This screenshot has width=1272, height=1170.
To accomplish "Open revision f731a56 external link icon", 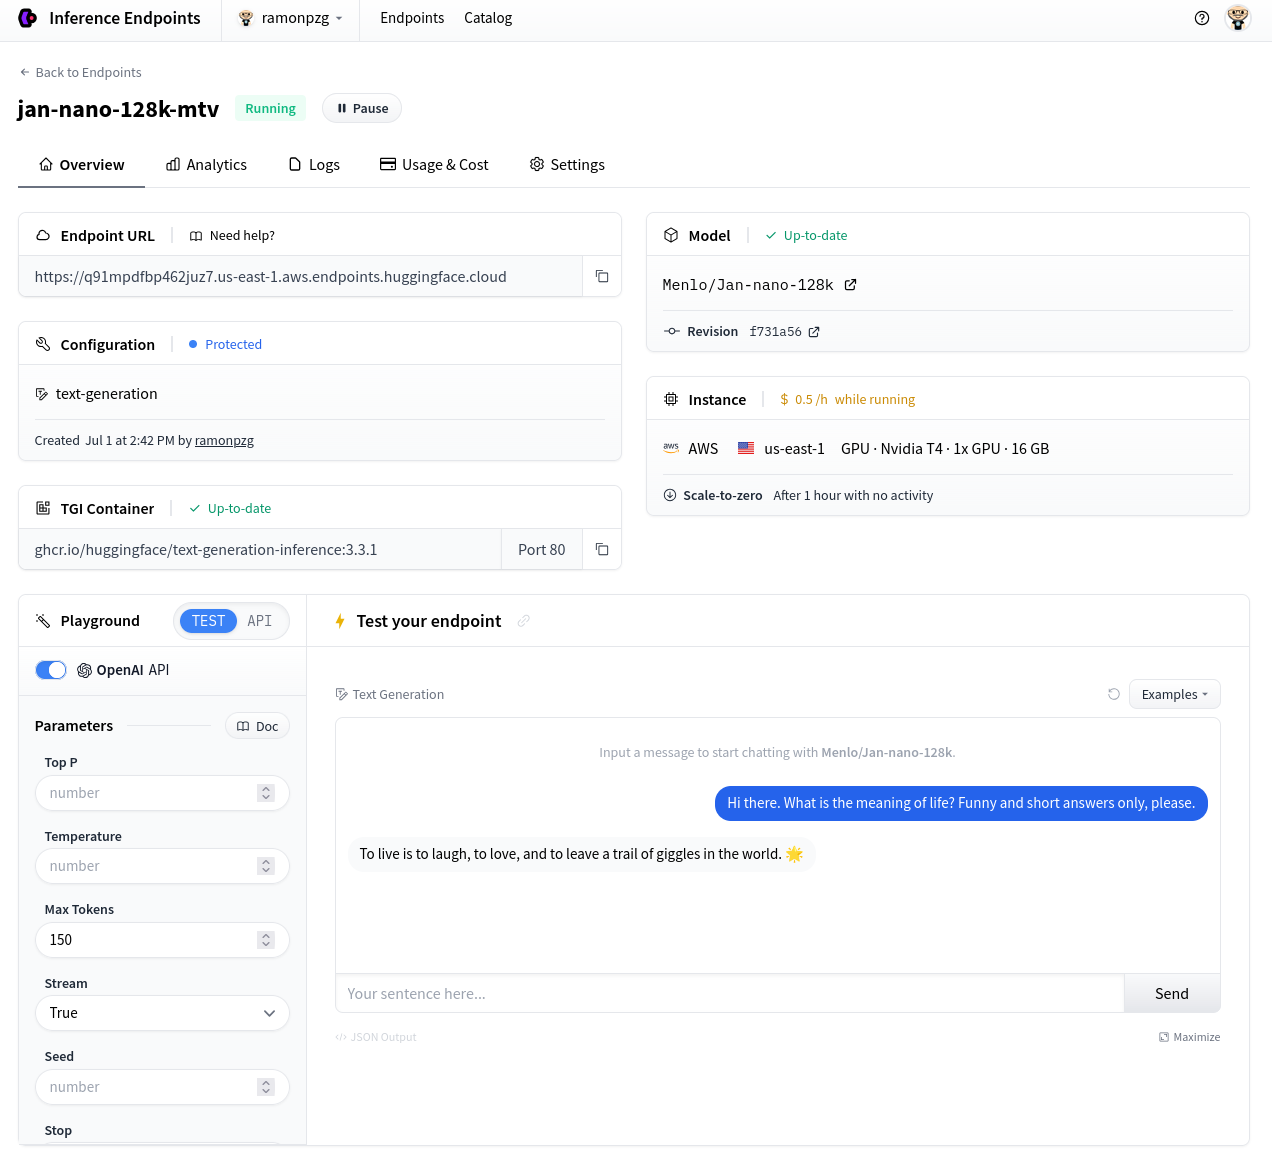I will click(x=814, y=332).
